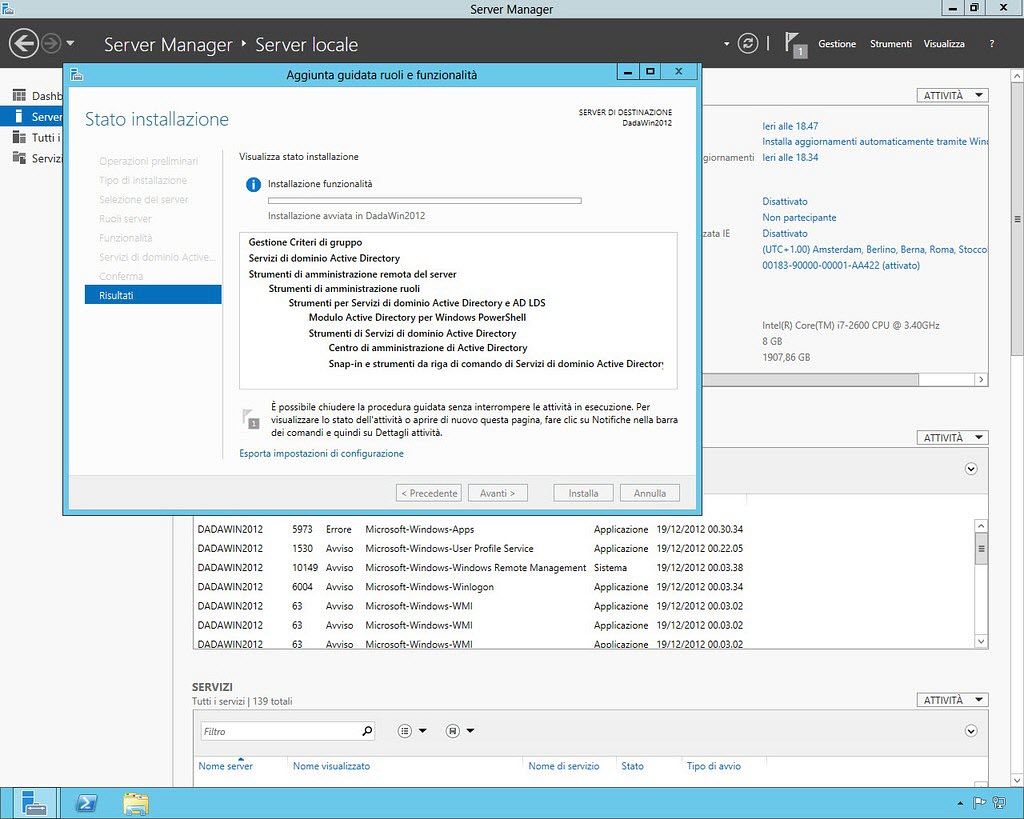Open the events ATTIVITÀ dropdown
Screen dimensions: 1024x819
point(952,438)
